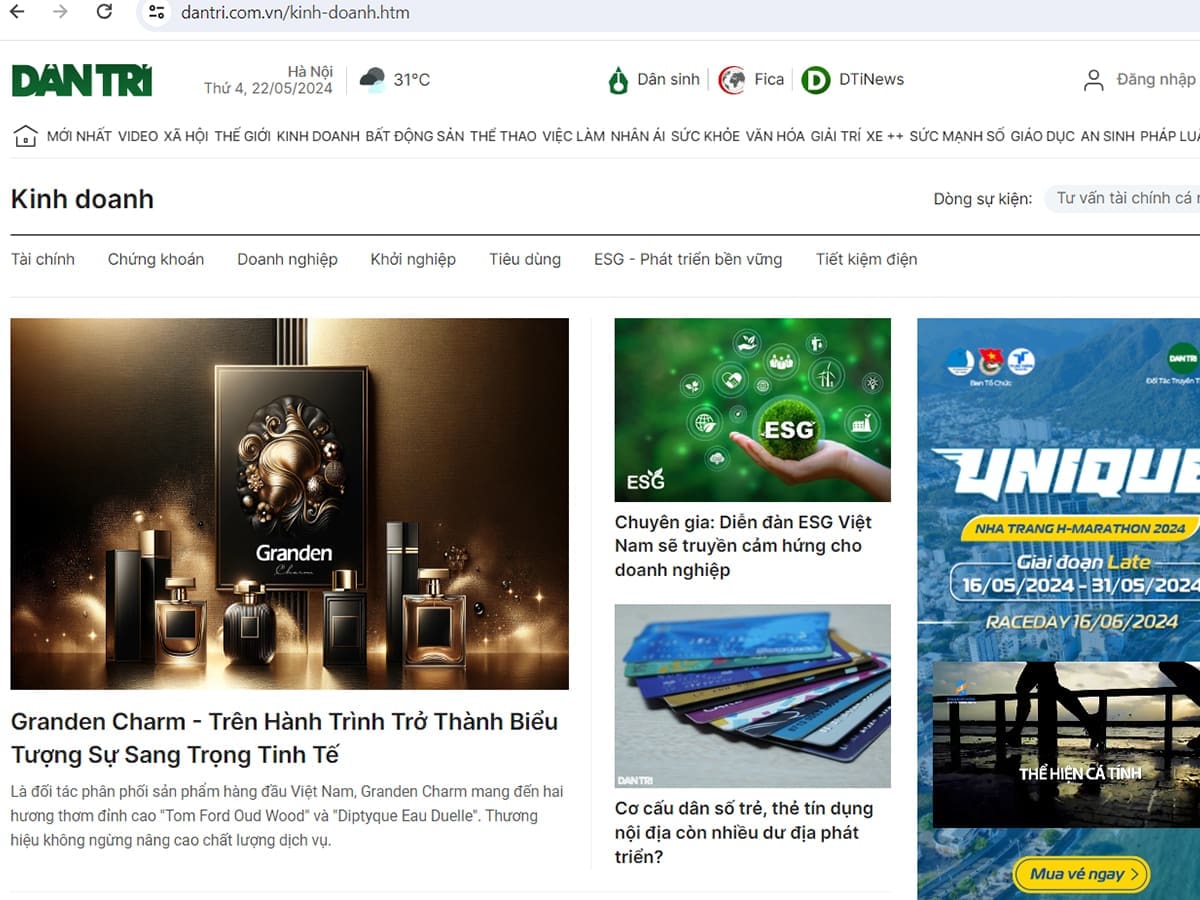
Task: Click the weather cloud icon
Action: [x=373, y=80]
